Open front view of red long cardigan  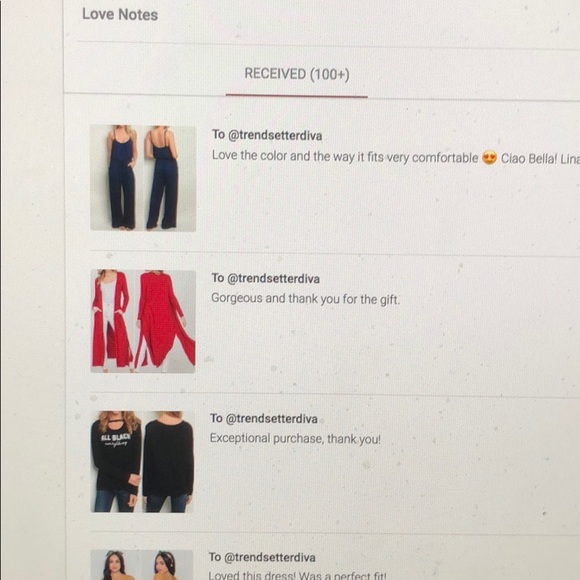(x=115, y=321)
